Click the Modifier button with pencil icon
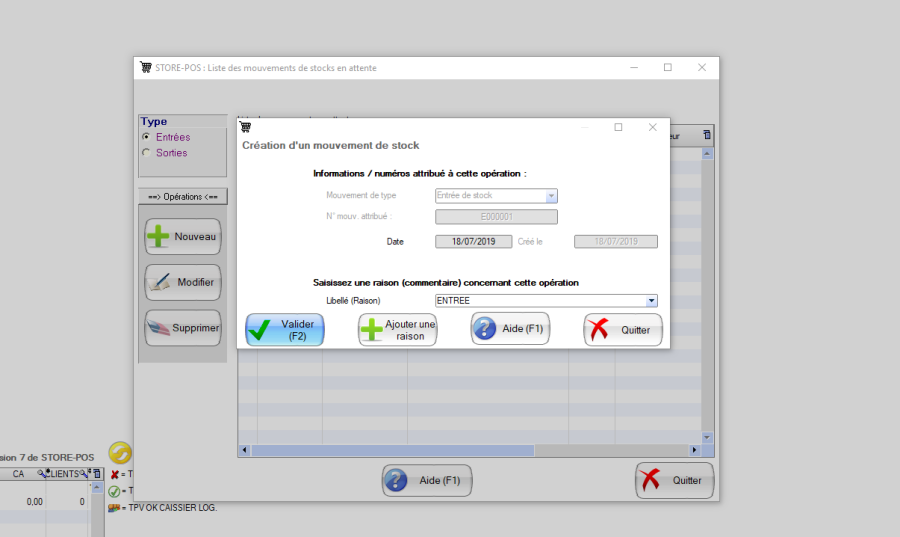Image resolution: width=900 pixels, height=537 pixels. click(x=183, y=282)
